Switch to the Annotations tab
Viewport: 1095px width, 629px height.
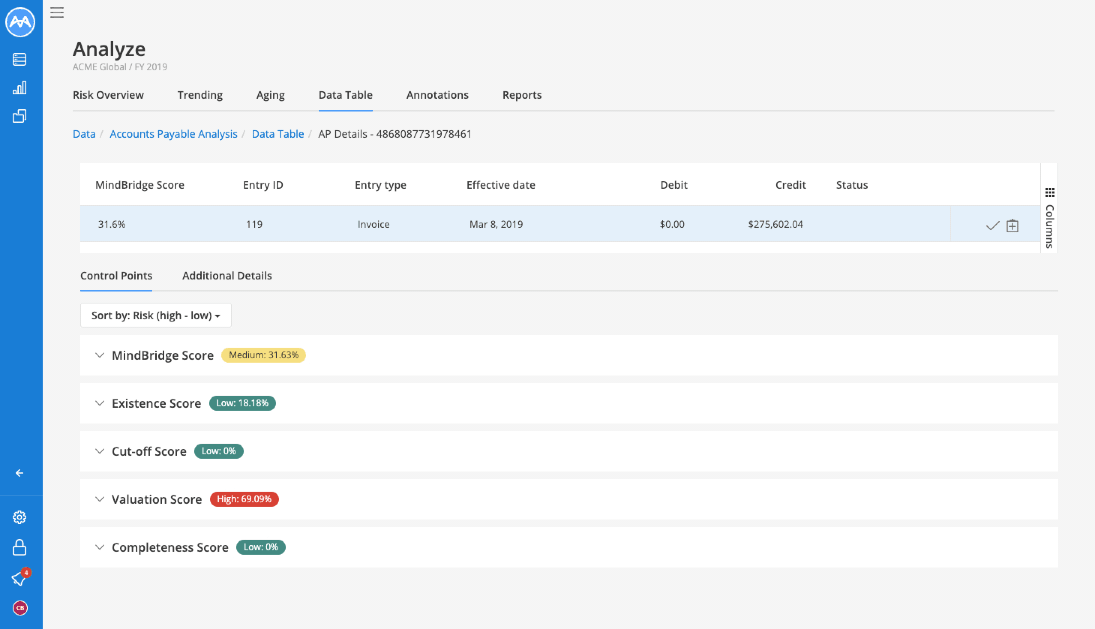(x=437, y=95)
